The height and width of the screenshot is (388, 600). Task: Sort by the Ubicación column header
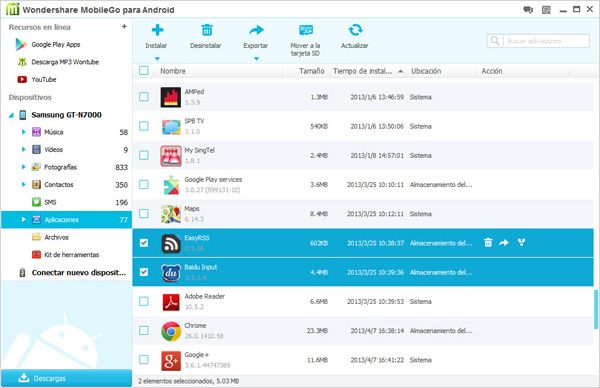coord(426,71)
